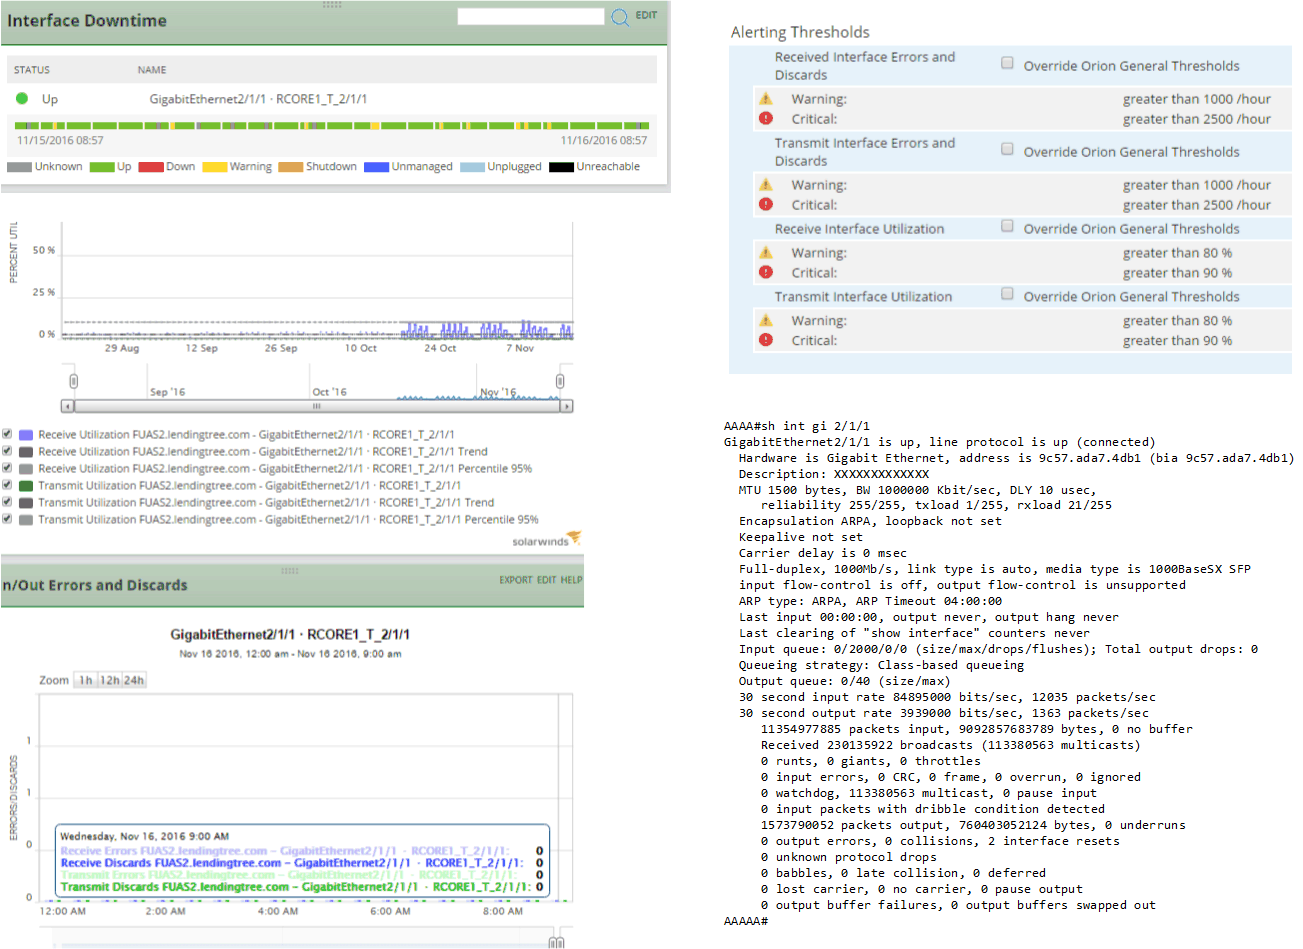This screenshot has height=949, width=1303.
Task: Click the drag handle above In/Out Errors panel
Action: click(x=290, y=571)
